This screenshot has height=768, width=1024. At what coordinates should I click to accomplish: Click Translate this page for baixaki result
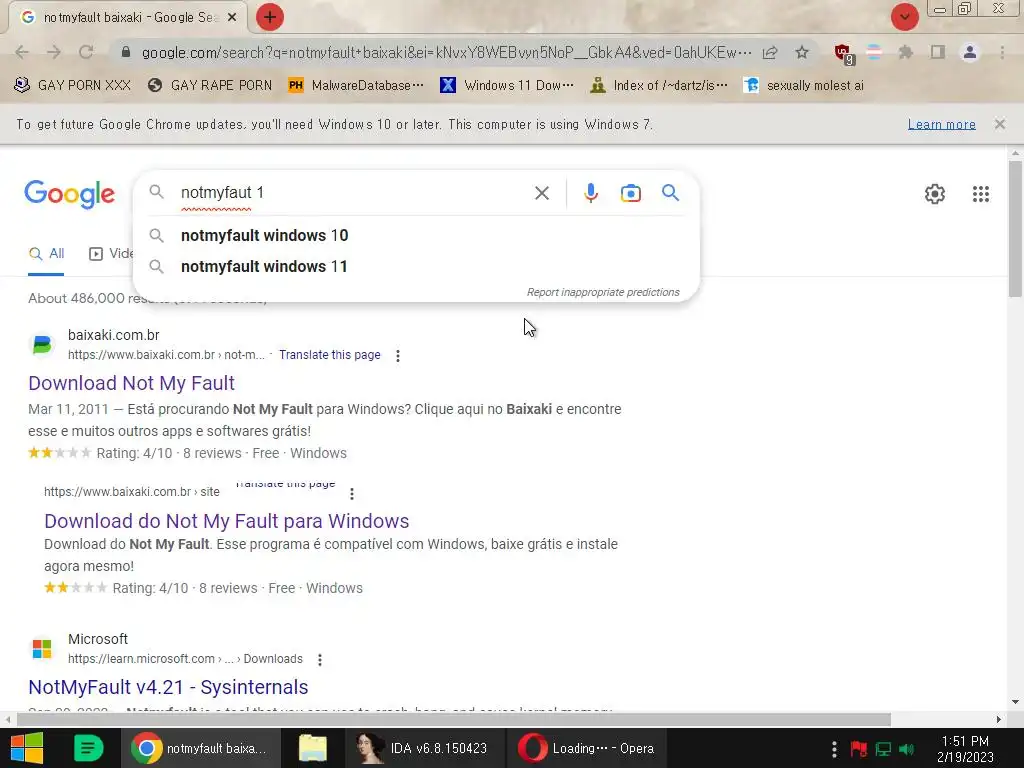[330, 355]
